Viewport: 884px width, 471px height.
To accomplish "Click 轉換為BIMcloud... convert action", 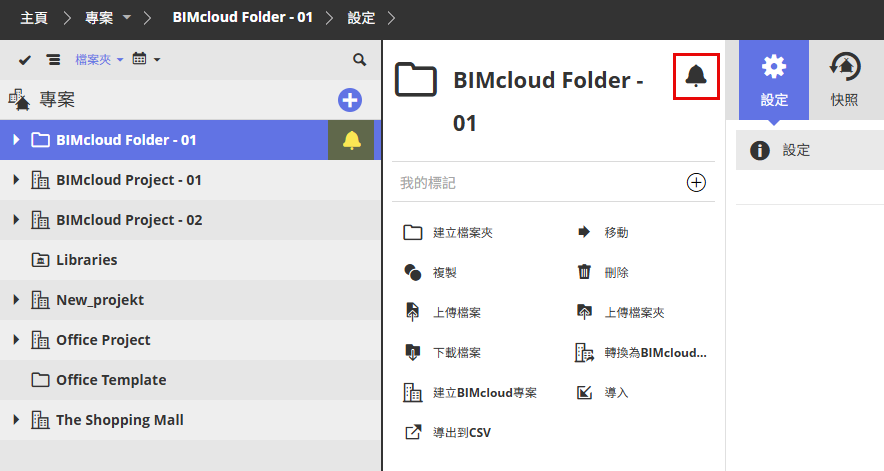I will point(641,353).
